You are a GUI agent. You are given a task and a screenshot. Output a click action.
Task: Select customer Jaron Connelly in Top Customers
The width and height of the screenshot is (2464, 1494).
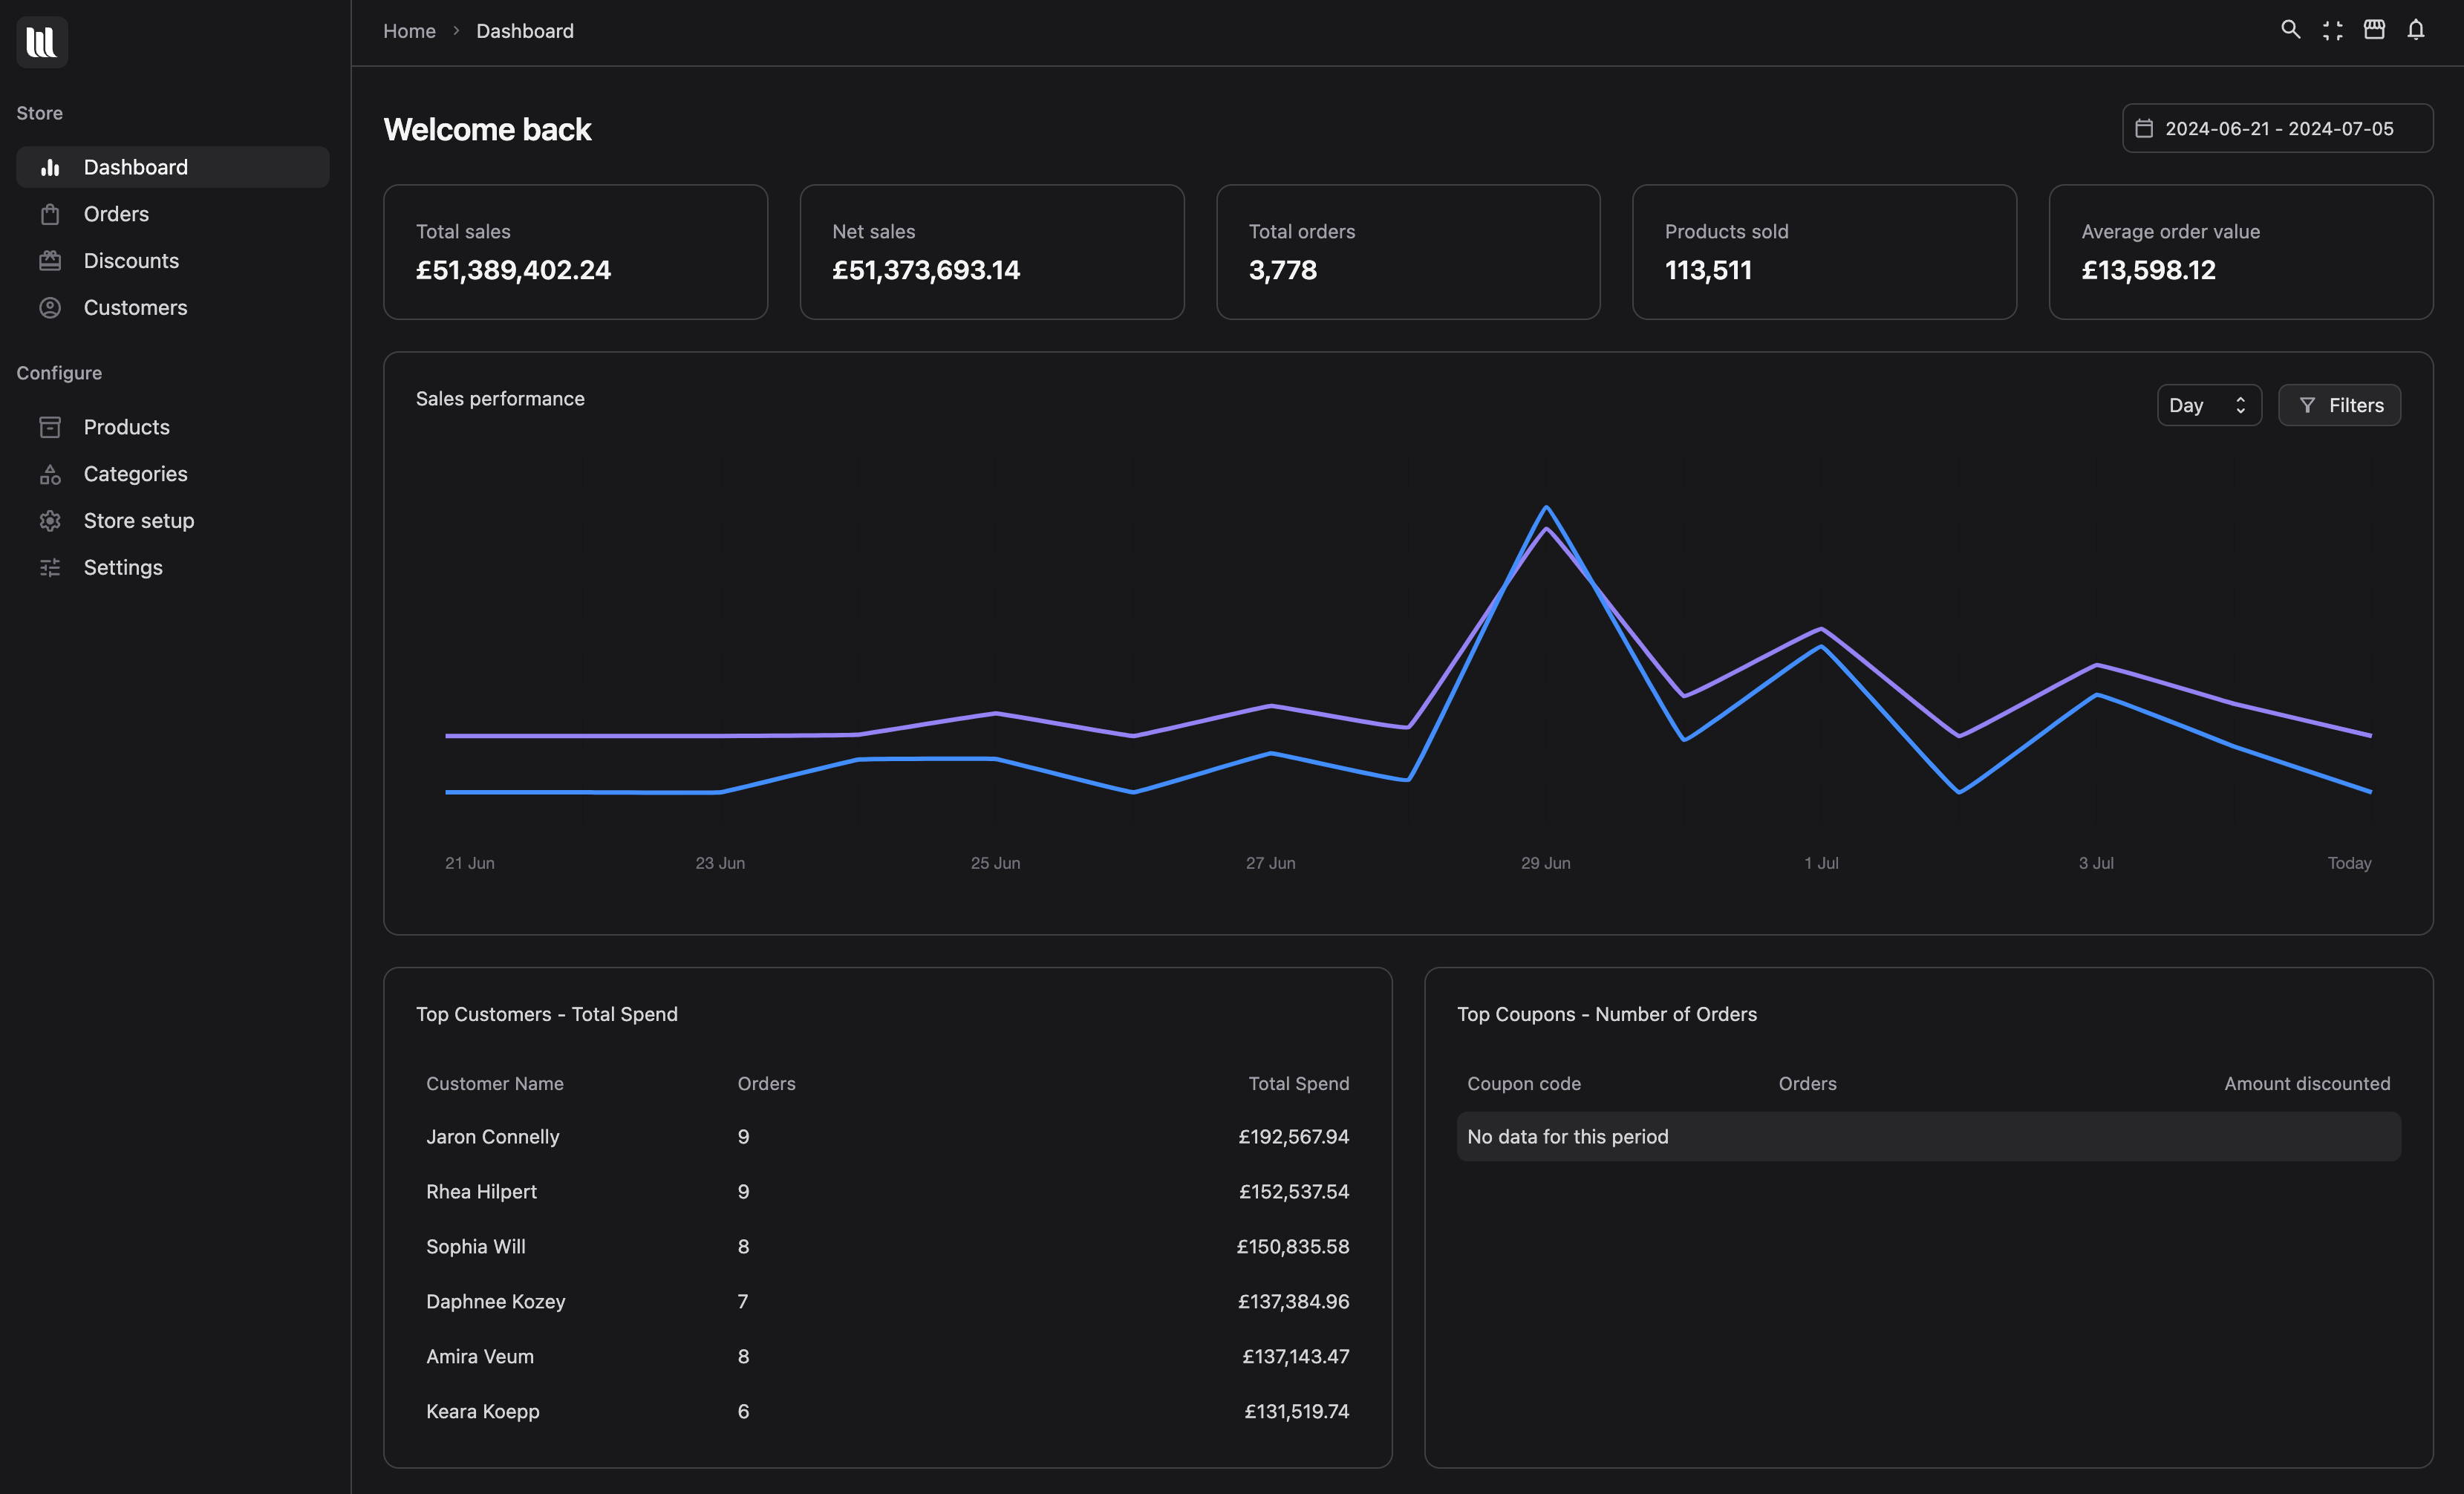[x=492, y=1136]
